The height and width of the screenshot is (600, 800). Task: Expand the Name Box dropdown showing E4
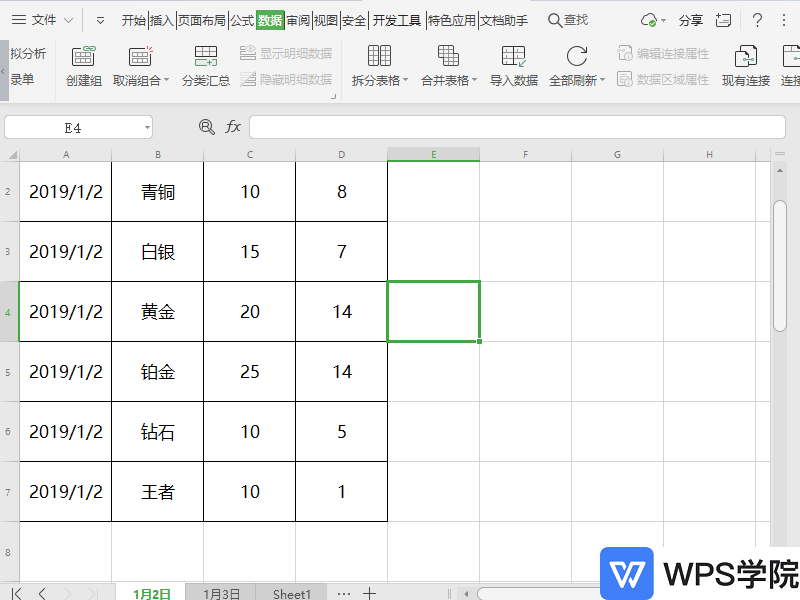pos(146,127)
